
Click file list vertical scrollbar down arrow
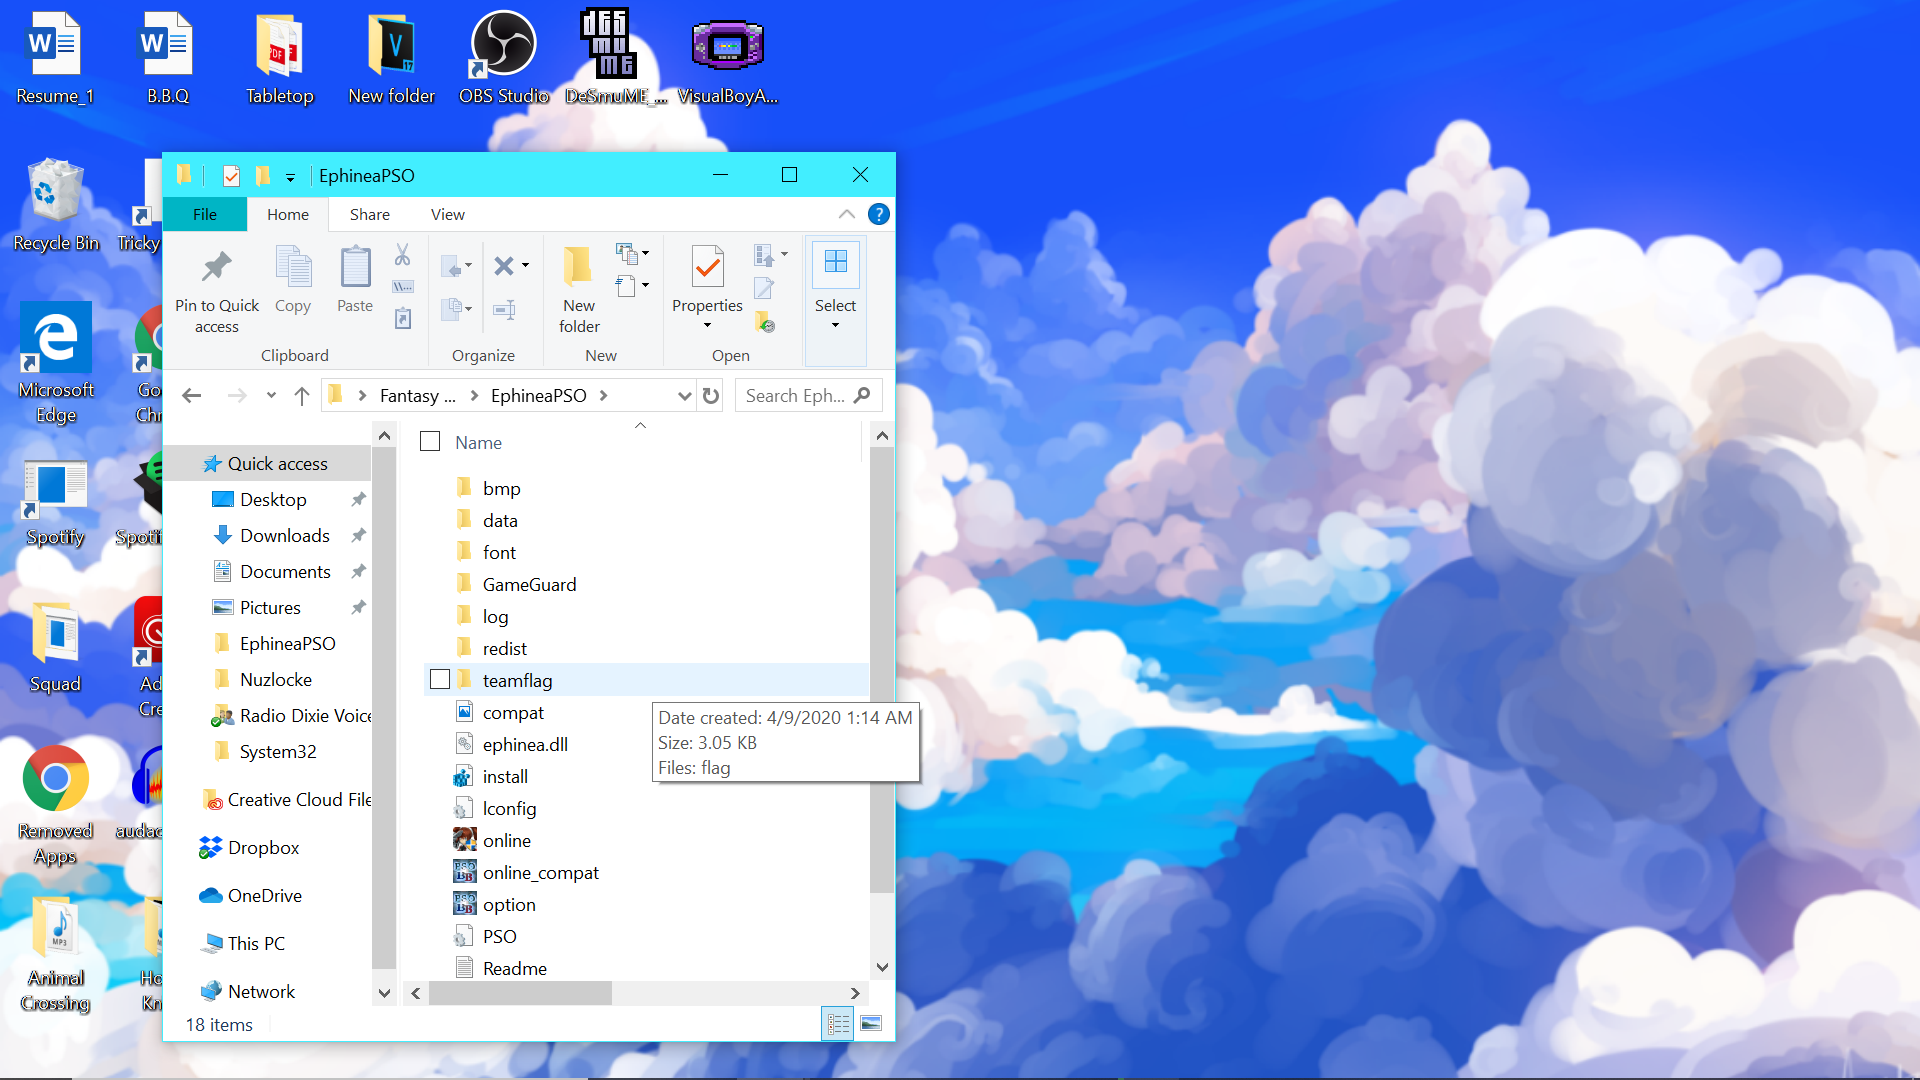[x=882, y=967]
